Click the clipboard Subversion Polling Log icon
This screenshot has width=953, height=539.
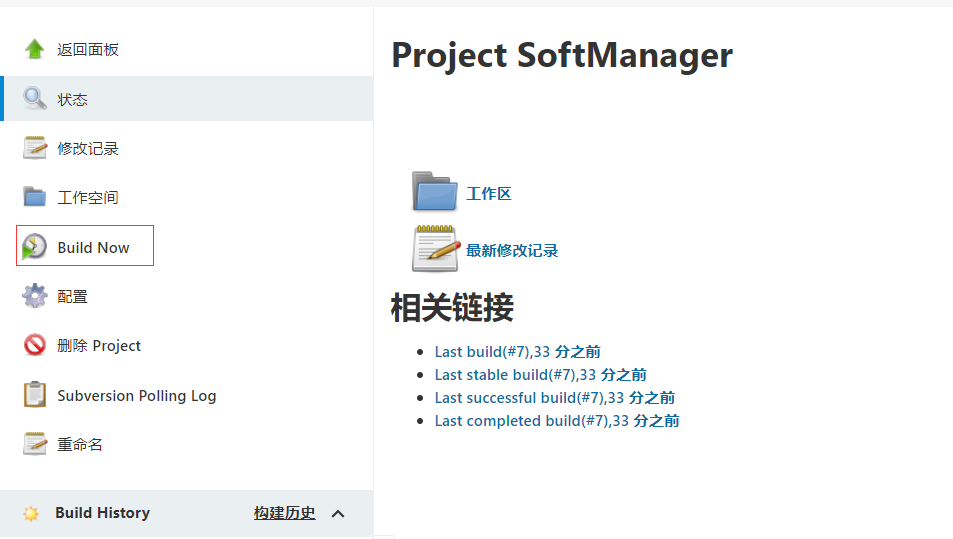coord(35,394)
